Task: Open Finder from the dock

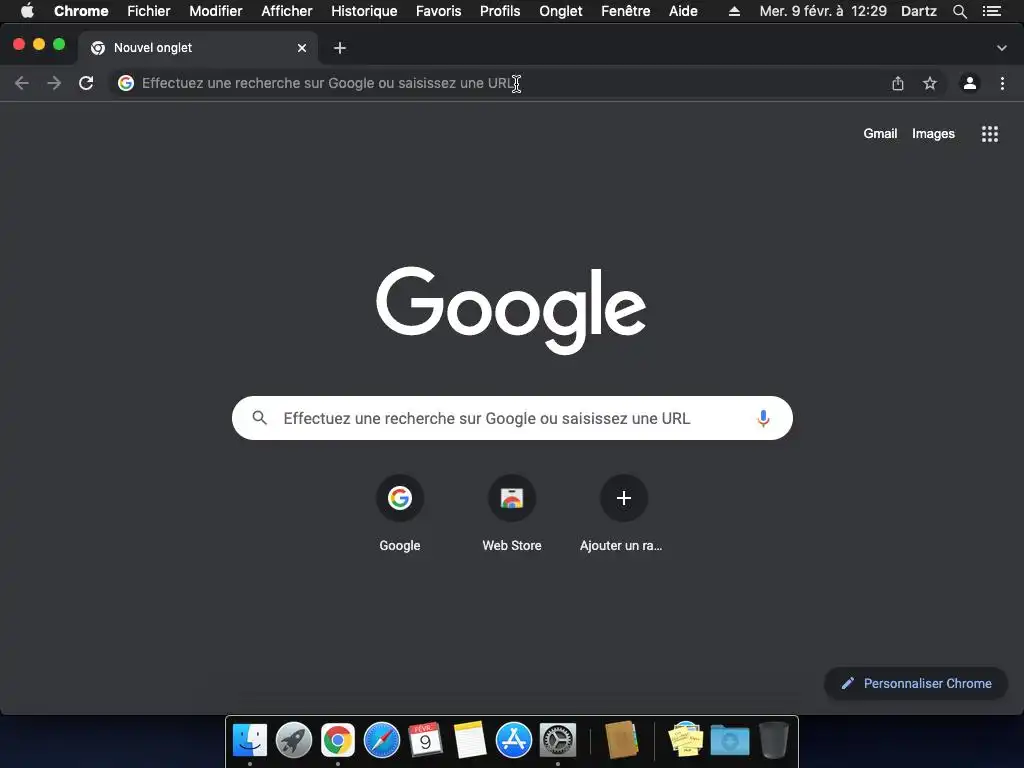Action: tap(250, 740)
